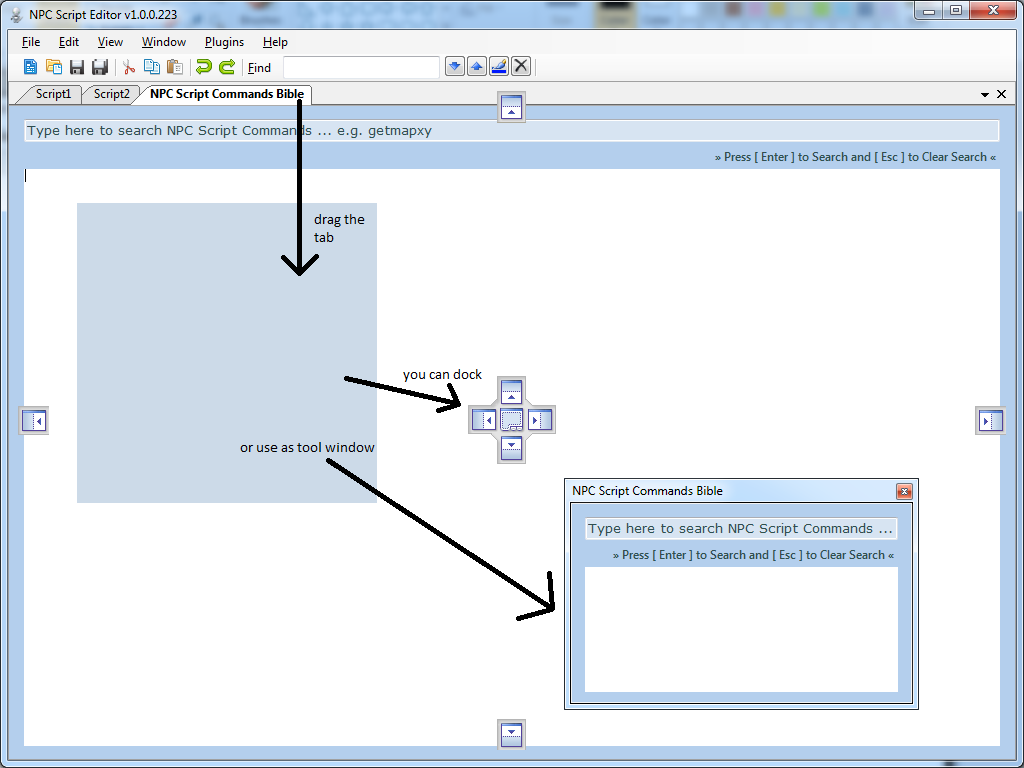This screenshot has height=768, width=1024.
Task: Switch to the Script2 tab
Action: 111,94
